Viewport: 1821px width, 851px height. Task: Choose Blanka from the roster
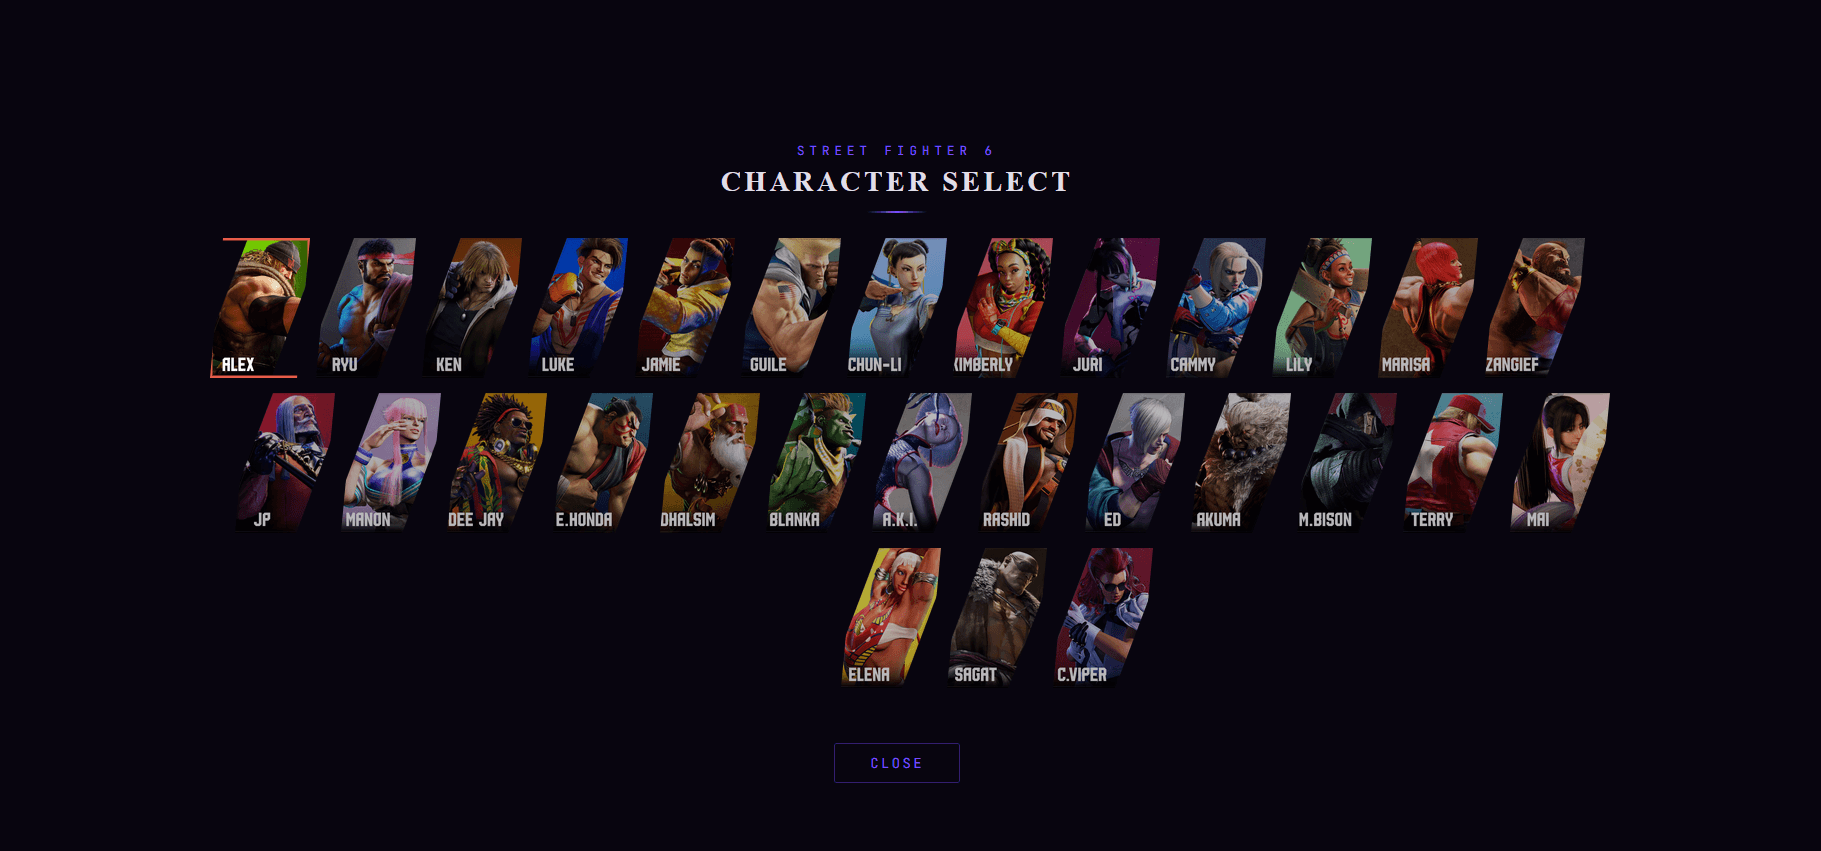click(x=817, y=462)
